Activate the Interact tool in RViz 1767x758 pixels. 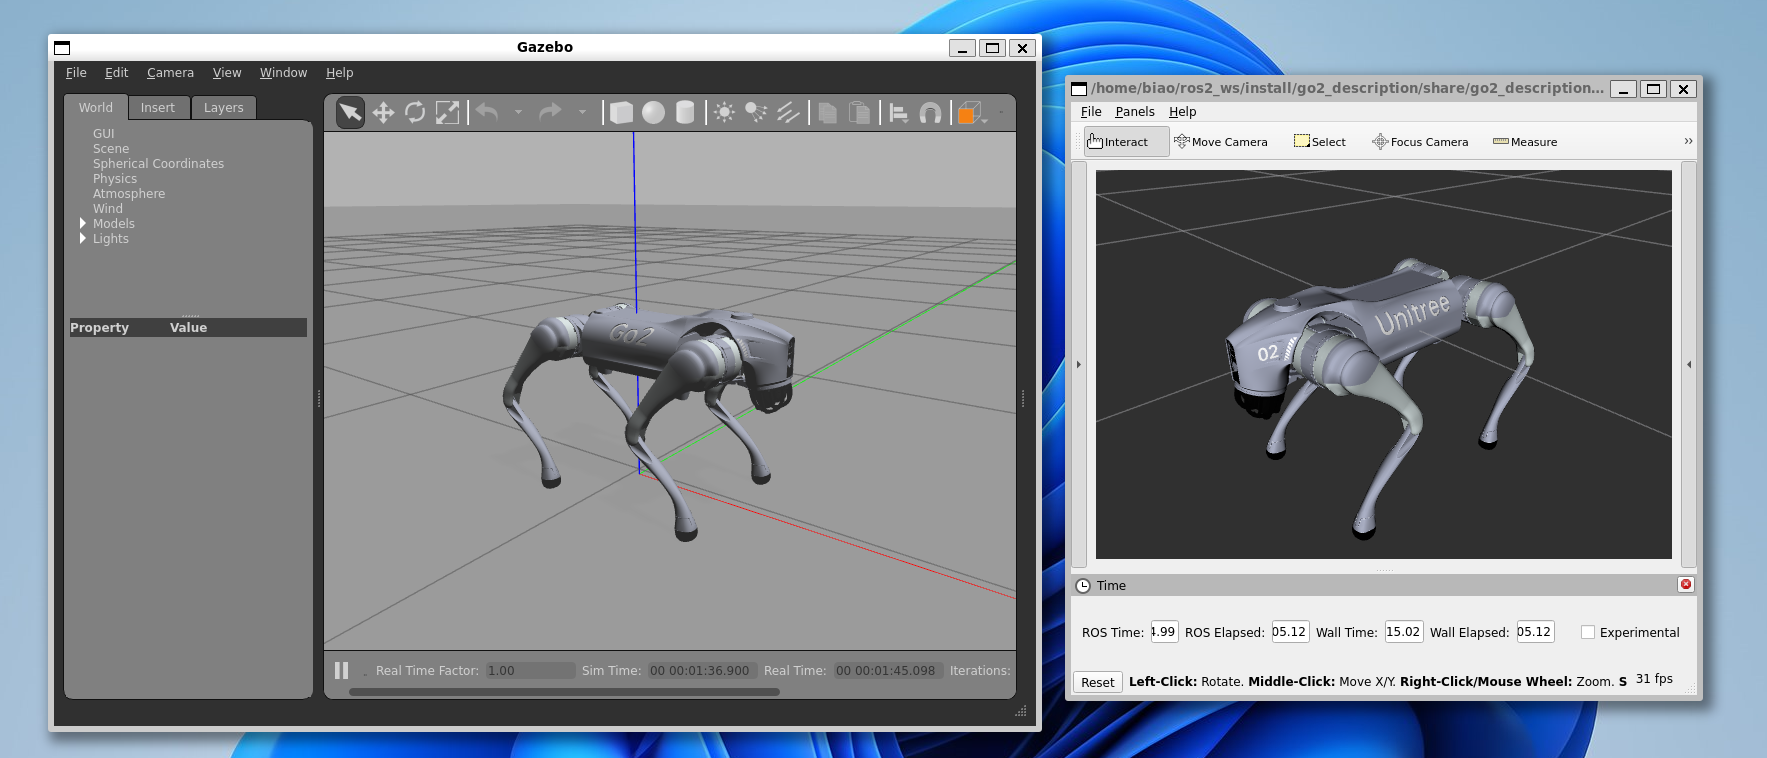click(1126, 142)
